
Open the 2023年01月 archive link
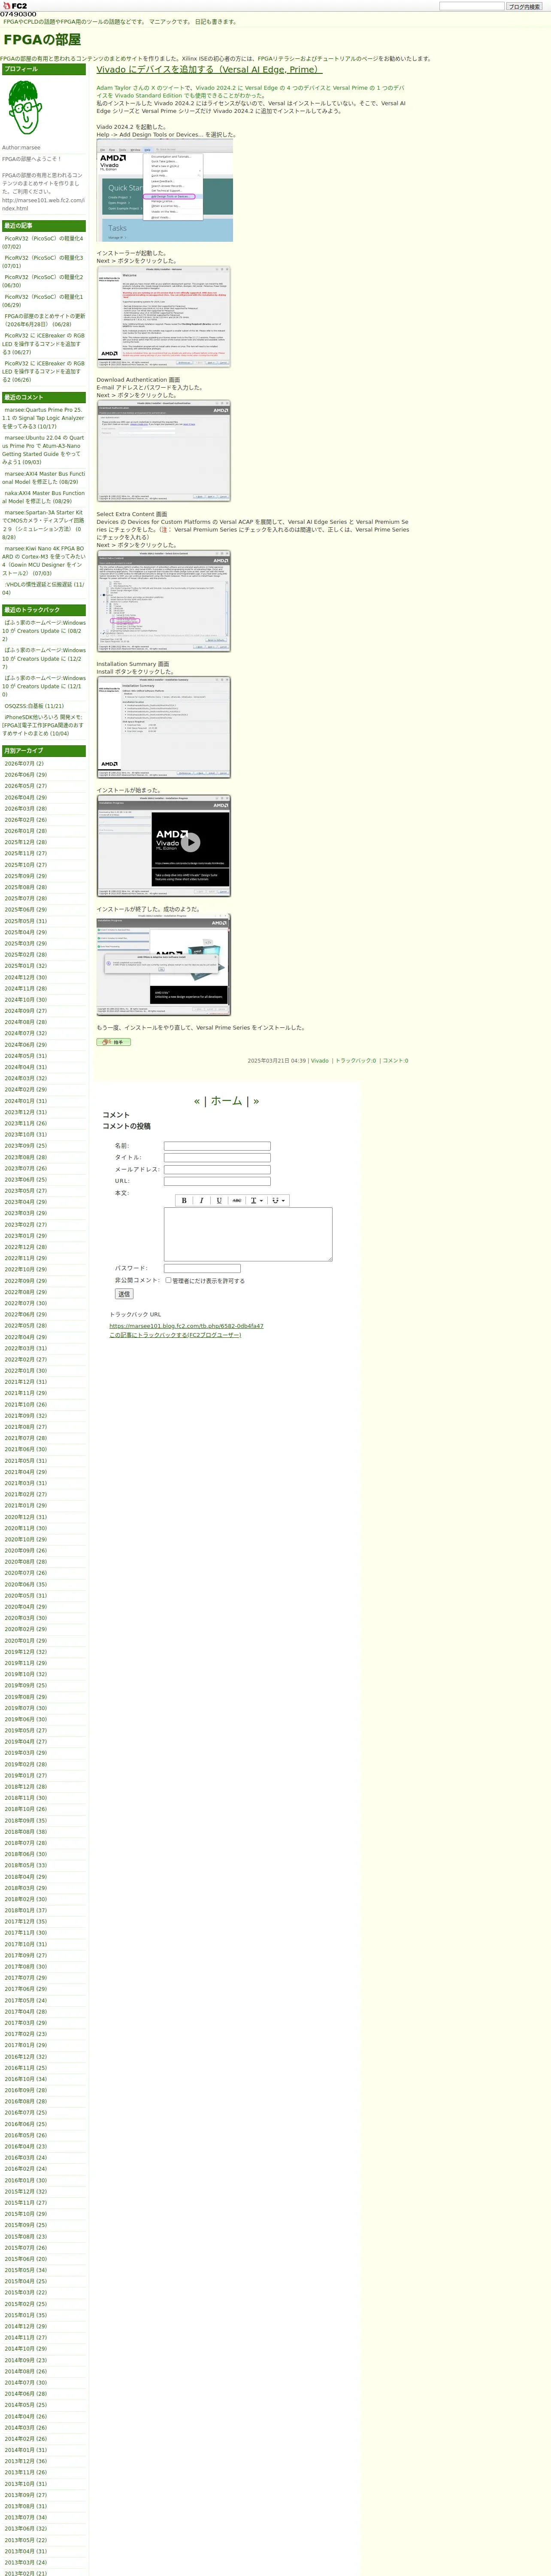(x=26, y=1236)
